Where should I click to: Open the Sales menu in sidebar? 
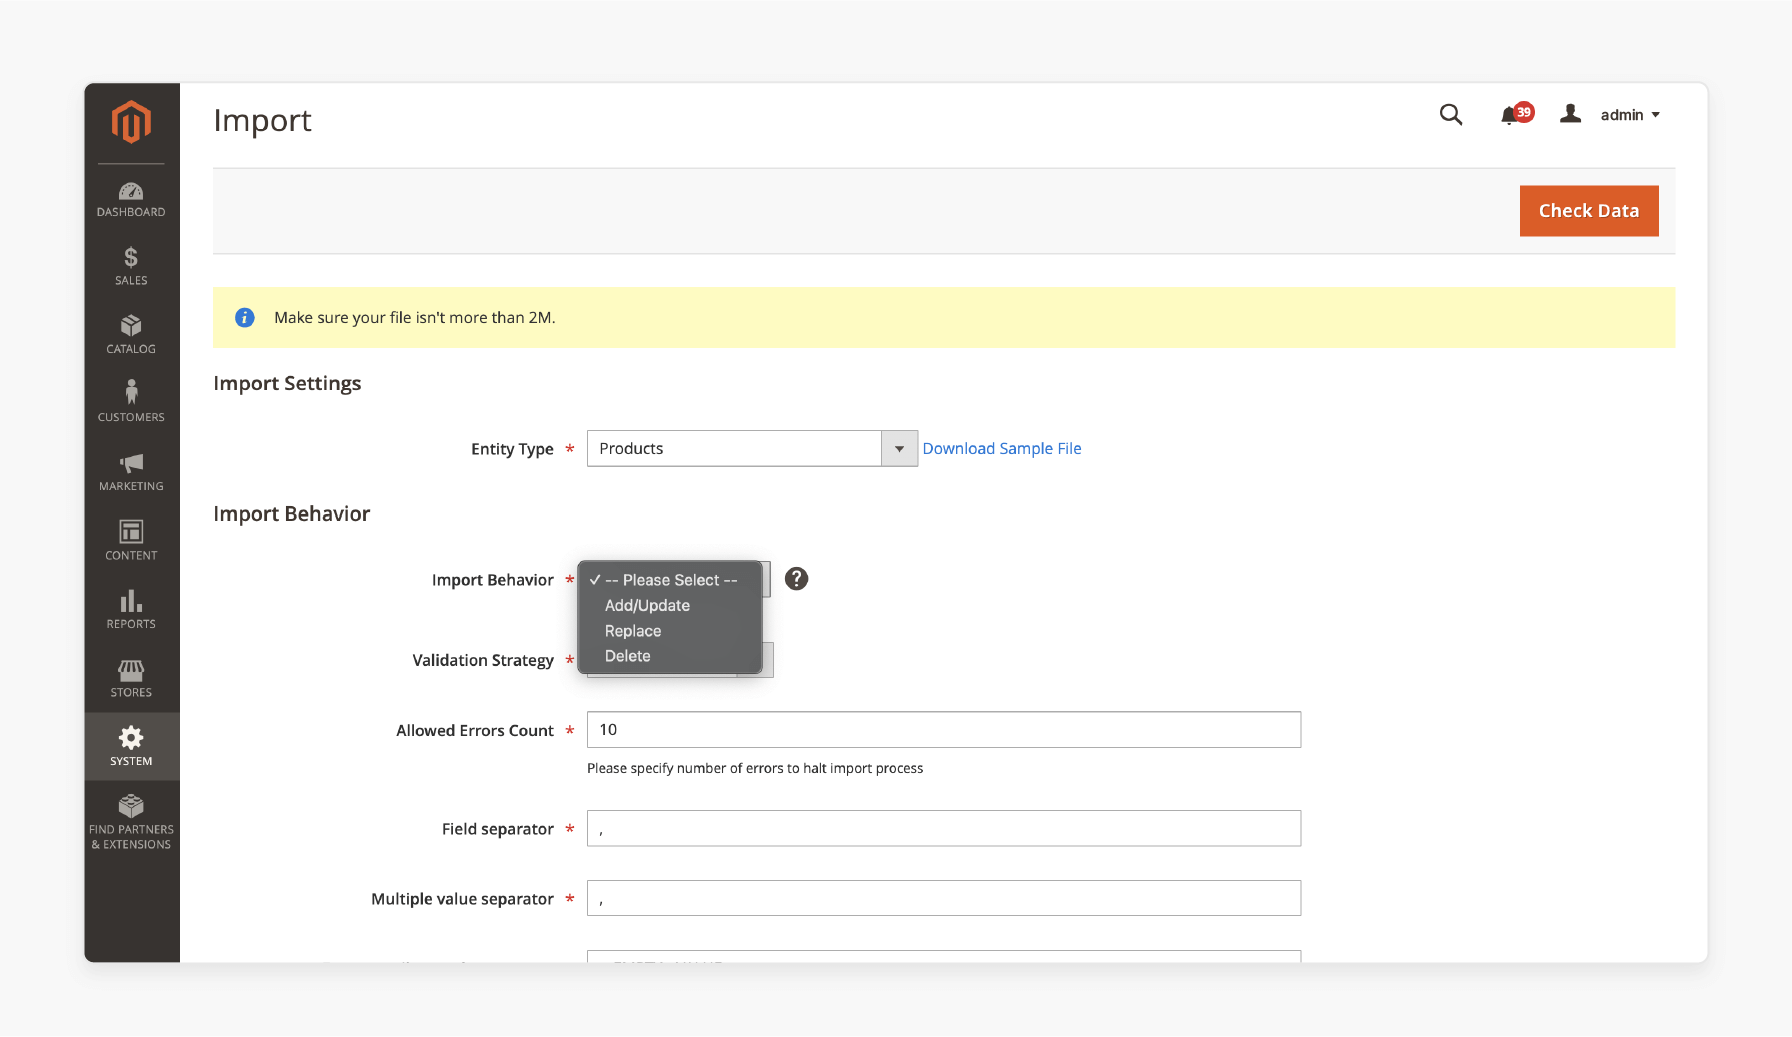point(131,267)
